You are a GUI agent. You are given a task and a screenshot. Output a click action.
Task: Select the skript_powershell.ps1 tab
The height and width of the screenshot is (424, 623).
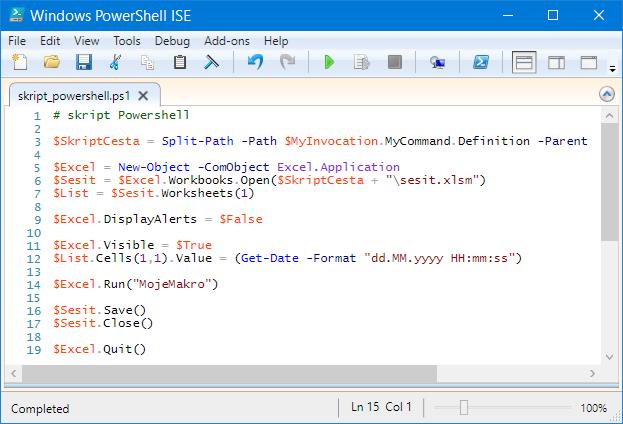pyautogui.click(x=74, y=96)
